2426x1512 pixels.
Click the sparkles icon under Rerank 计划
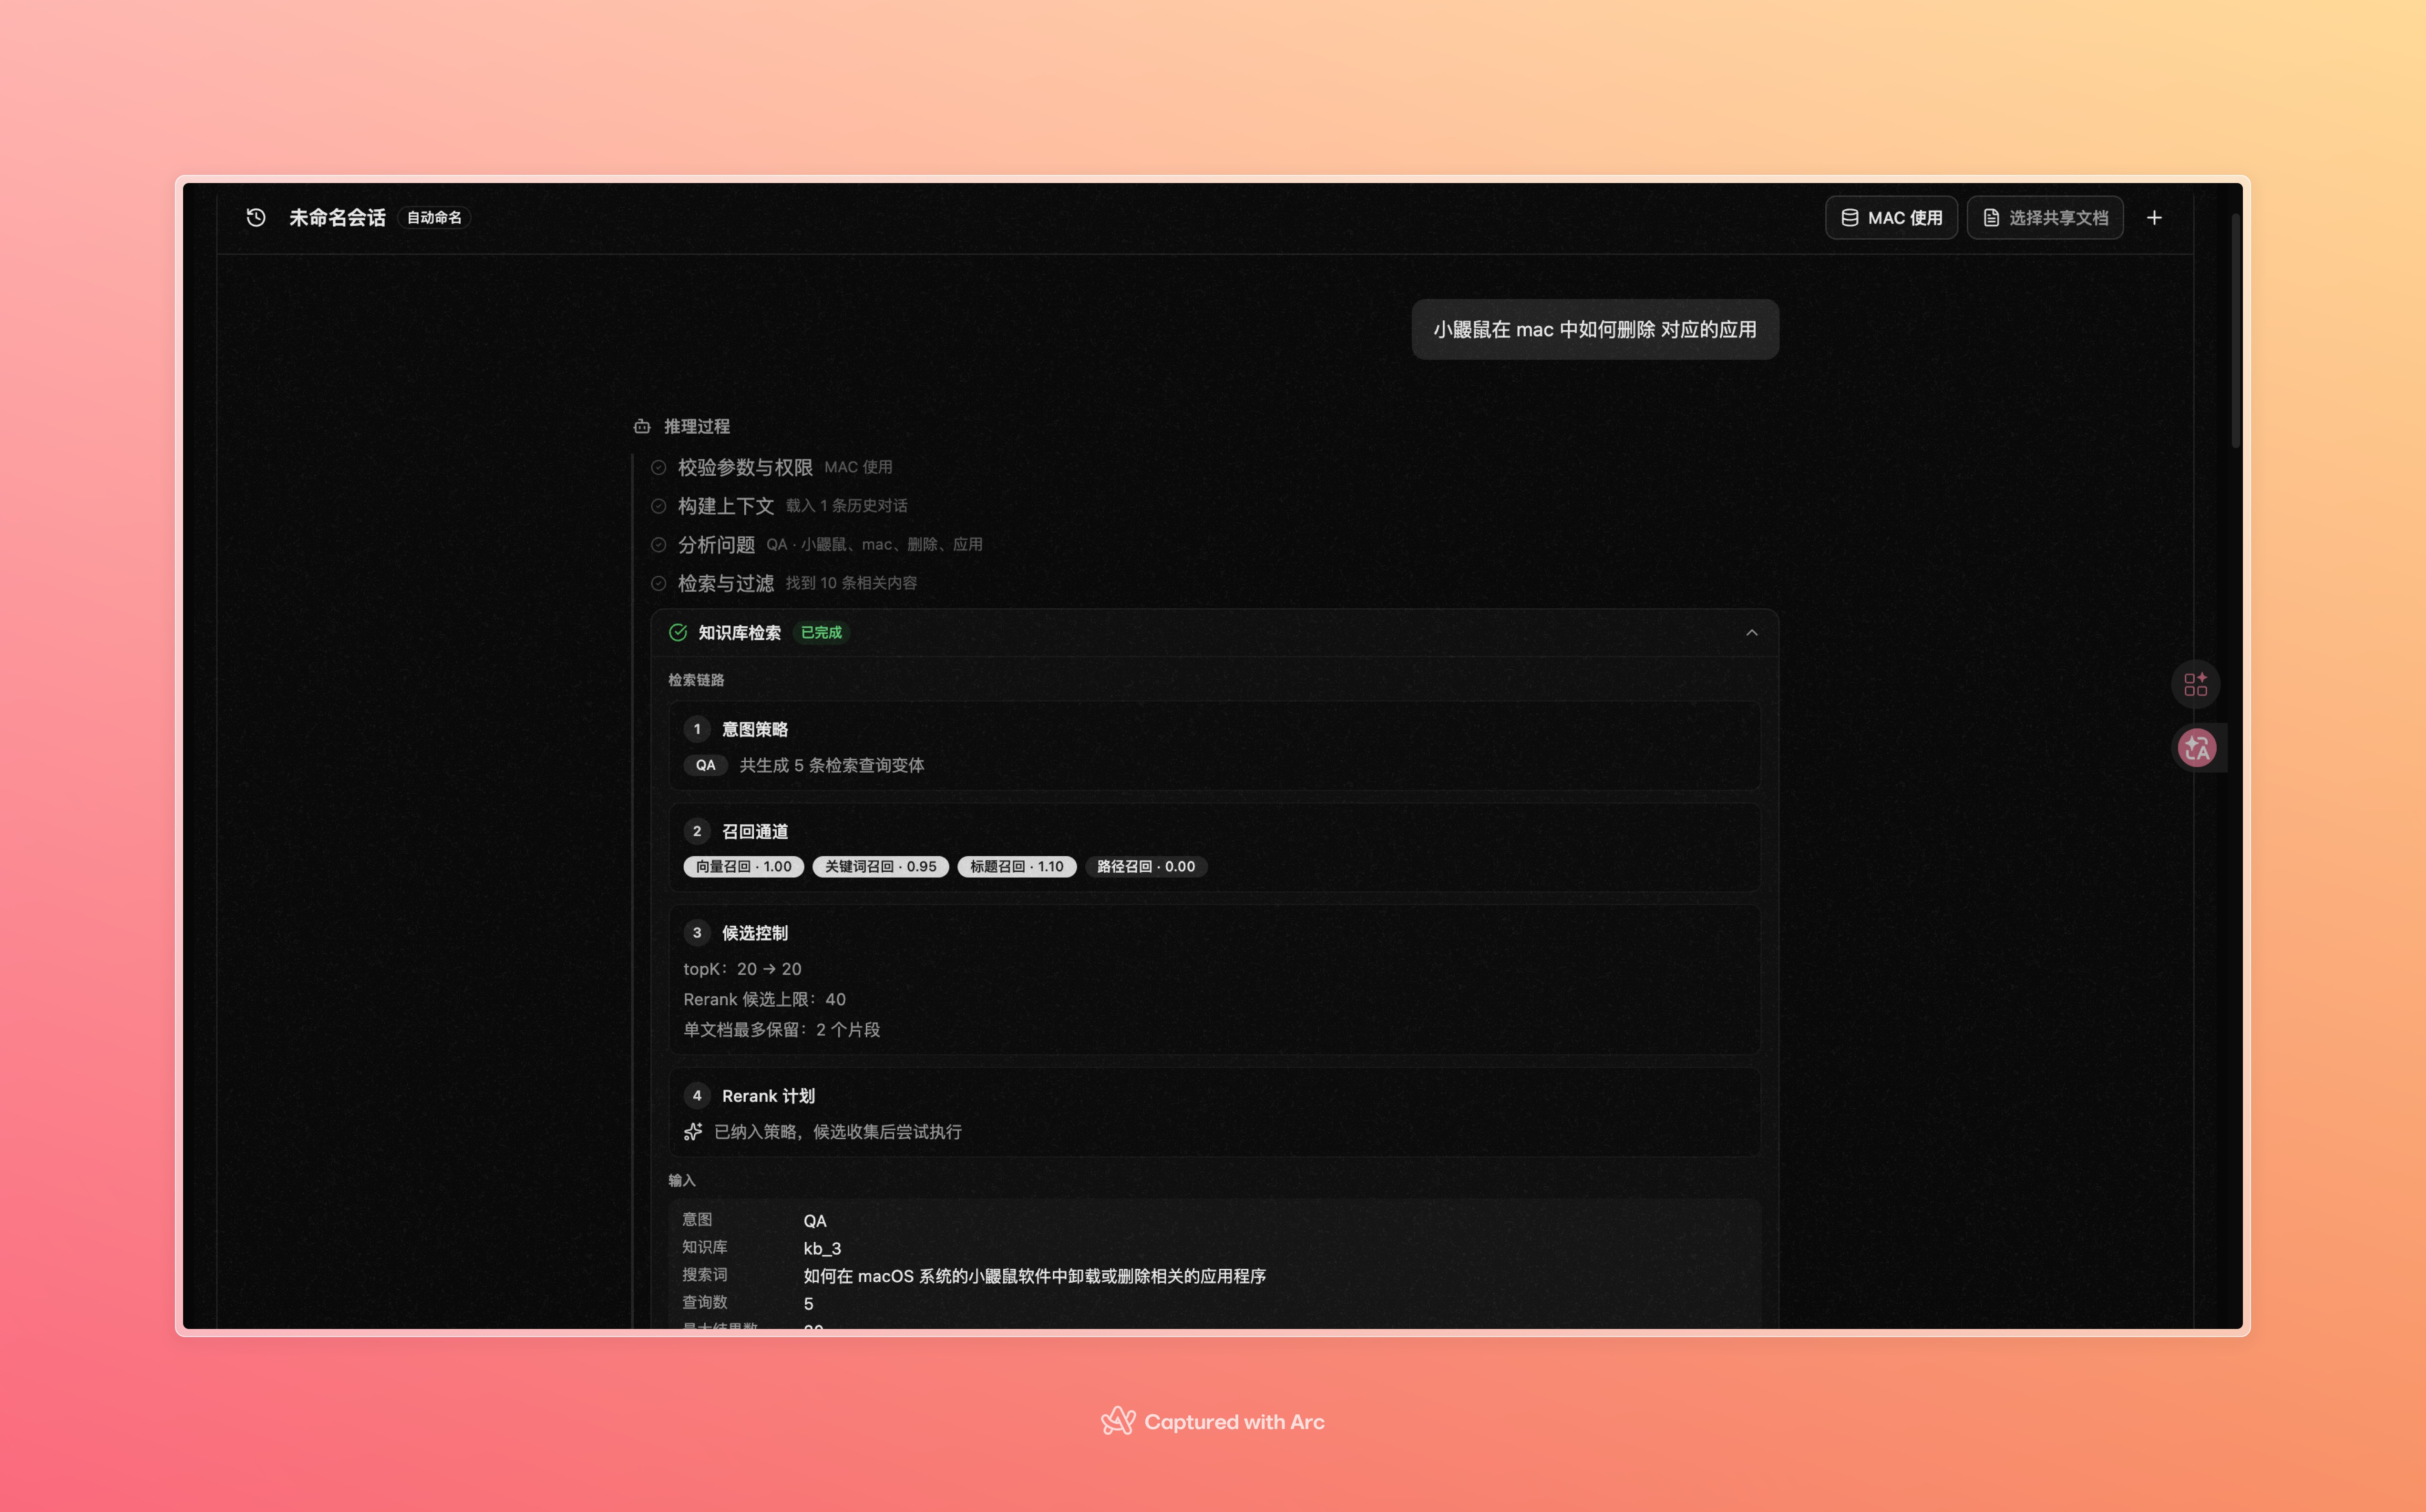point(693,1131)
